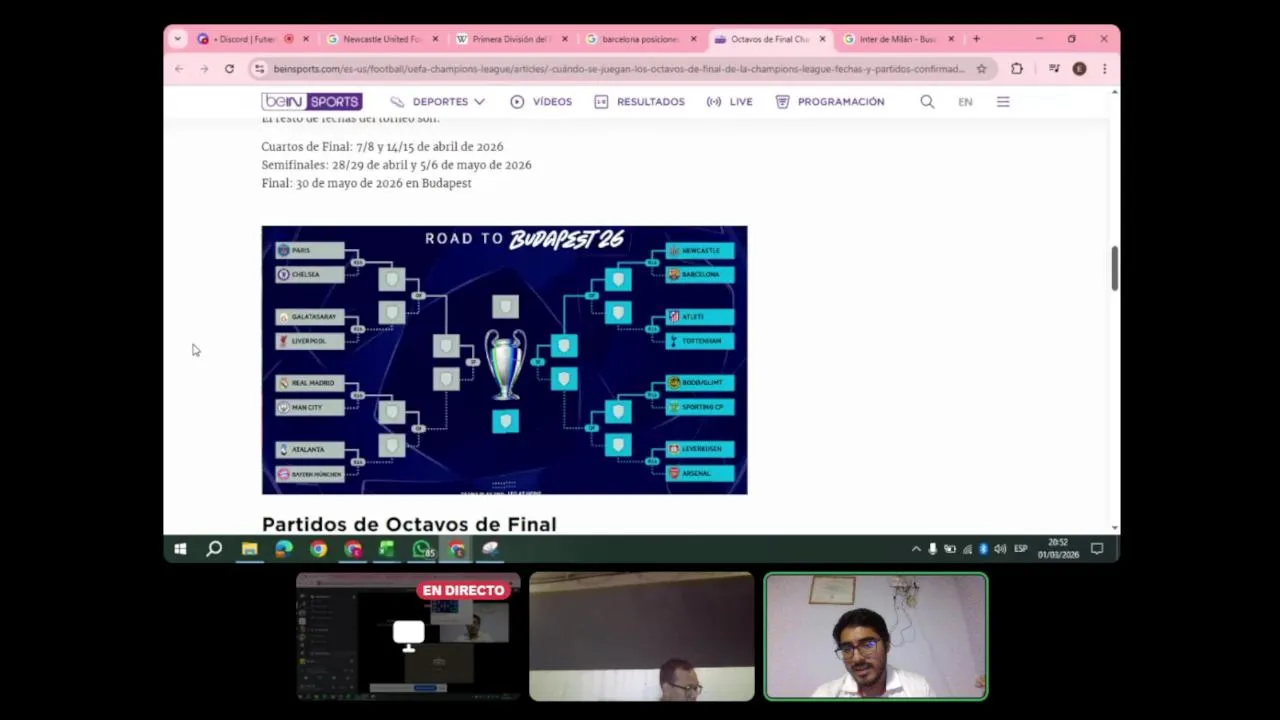The height and width of the screenshot is (720, 1280).
Task: Click the microphone icon in system tray
Action: point(933,549)
